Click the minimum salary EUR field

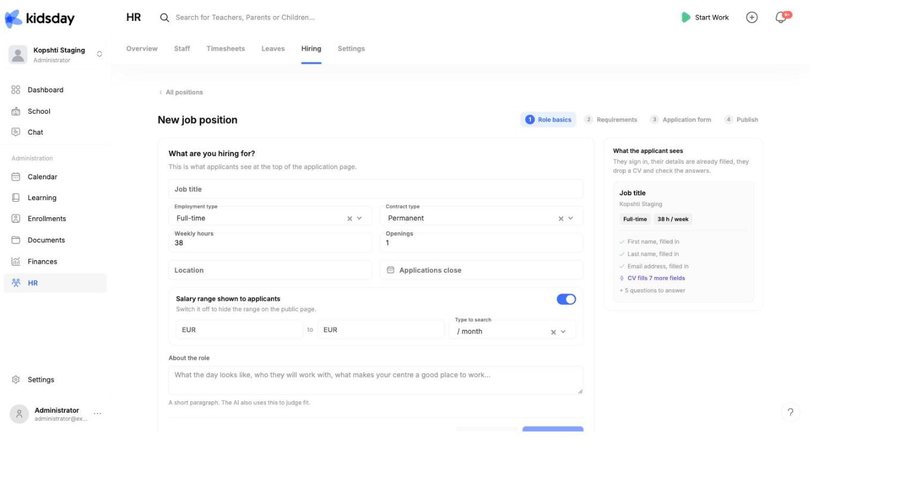click(239, 330)
